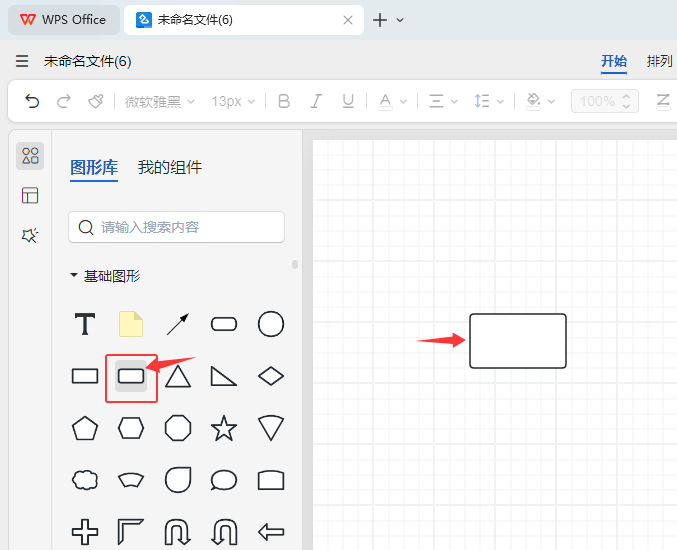Viewport: 677px width, 550px height.
Task: Choose the corner L-shape
Action: [x=131, y=532]
